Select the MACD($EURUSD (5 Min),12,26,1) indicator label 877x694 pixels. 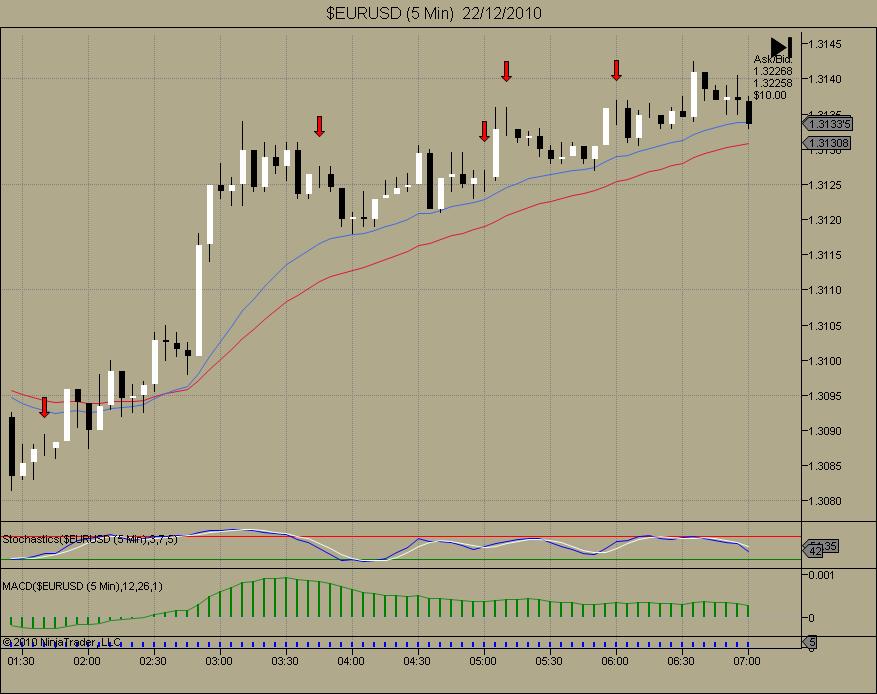click(83, 587)
